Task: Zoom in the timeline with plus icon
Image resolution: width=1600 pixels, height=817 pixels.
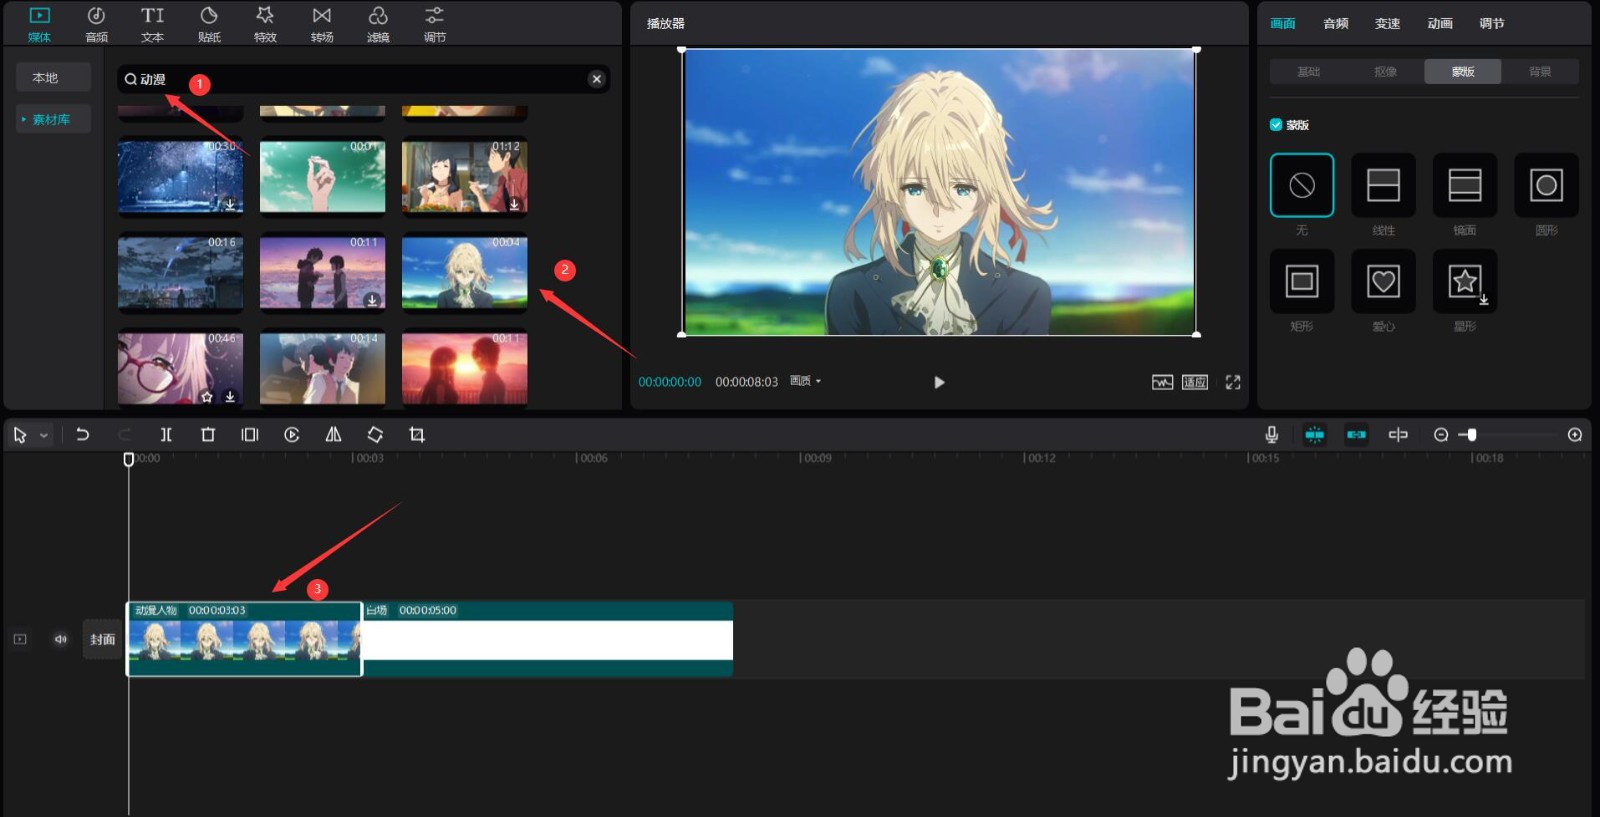Action: 1575,434
